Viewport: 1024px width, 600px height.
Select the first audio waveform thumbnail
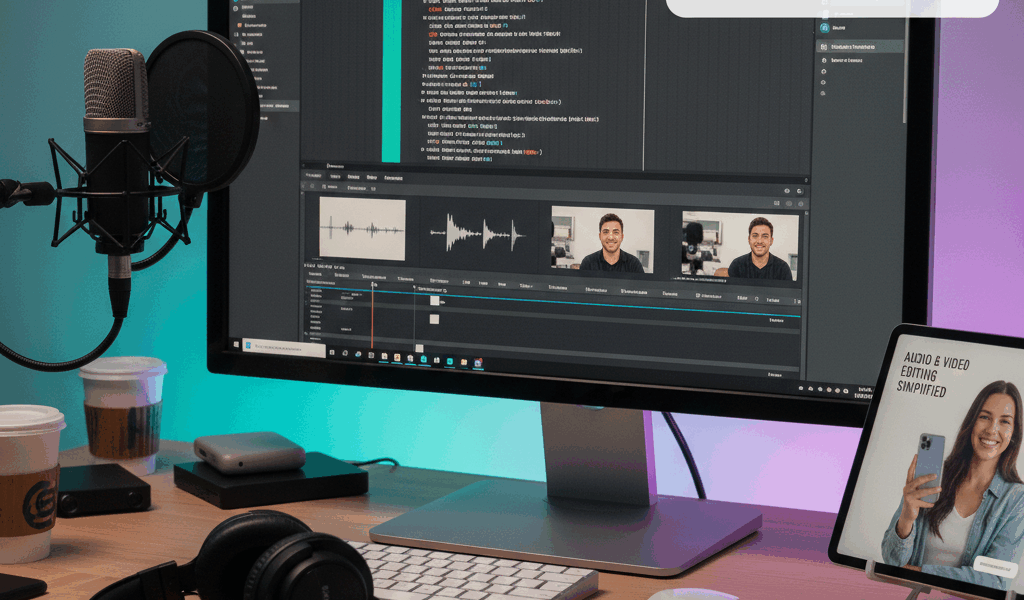pyautogui.click(x=362, y=229)
